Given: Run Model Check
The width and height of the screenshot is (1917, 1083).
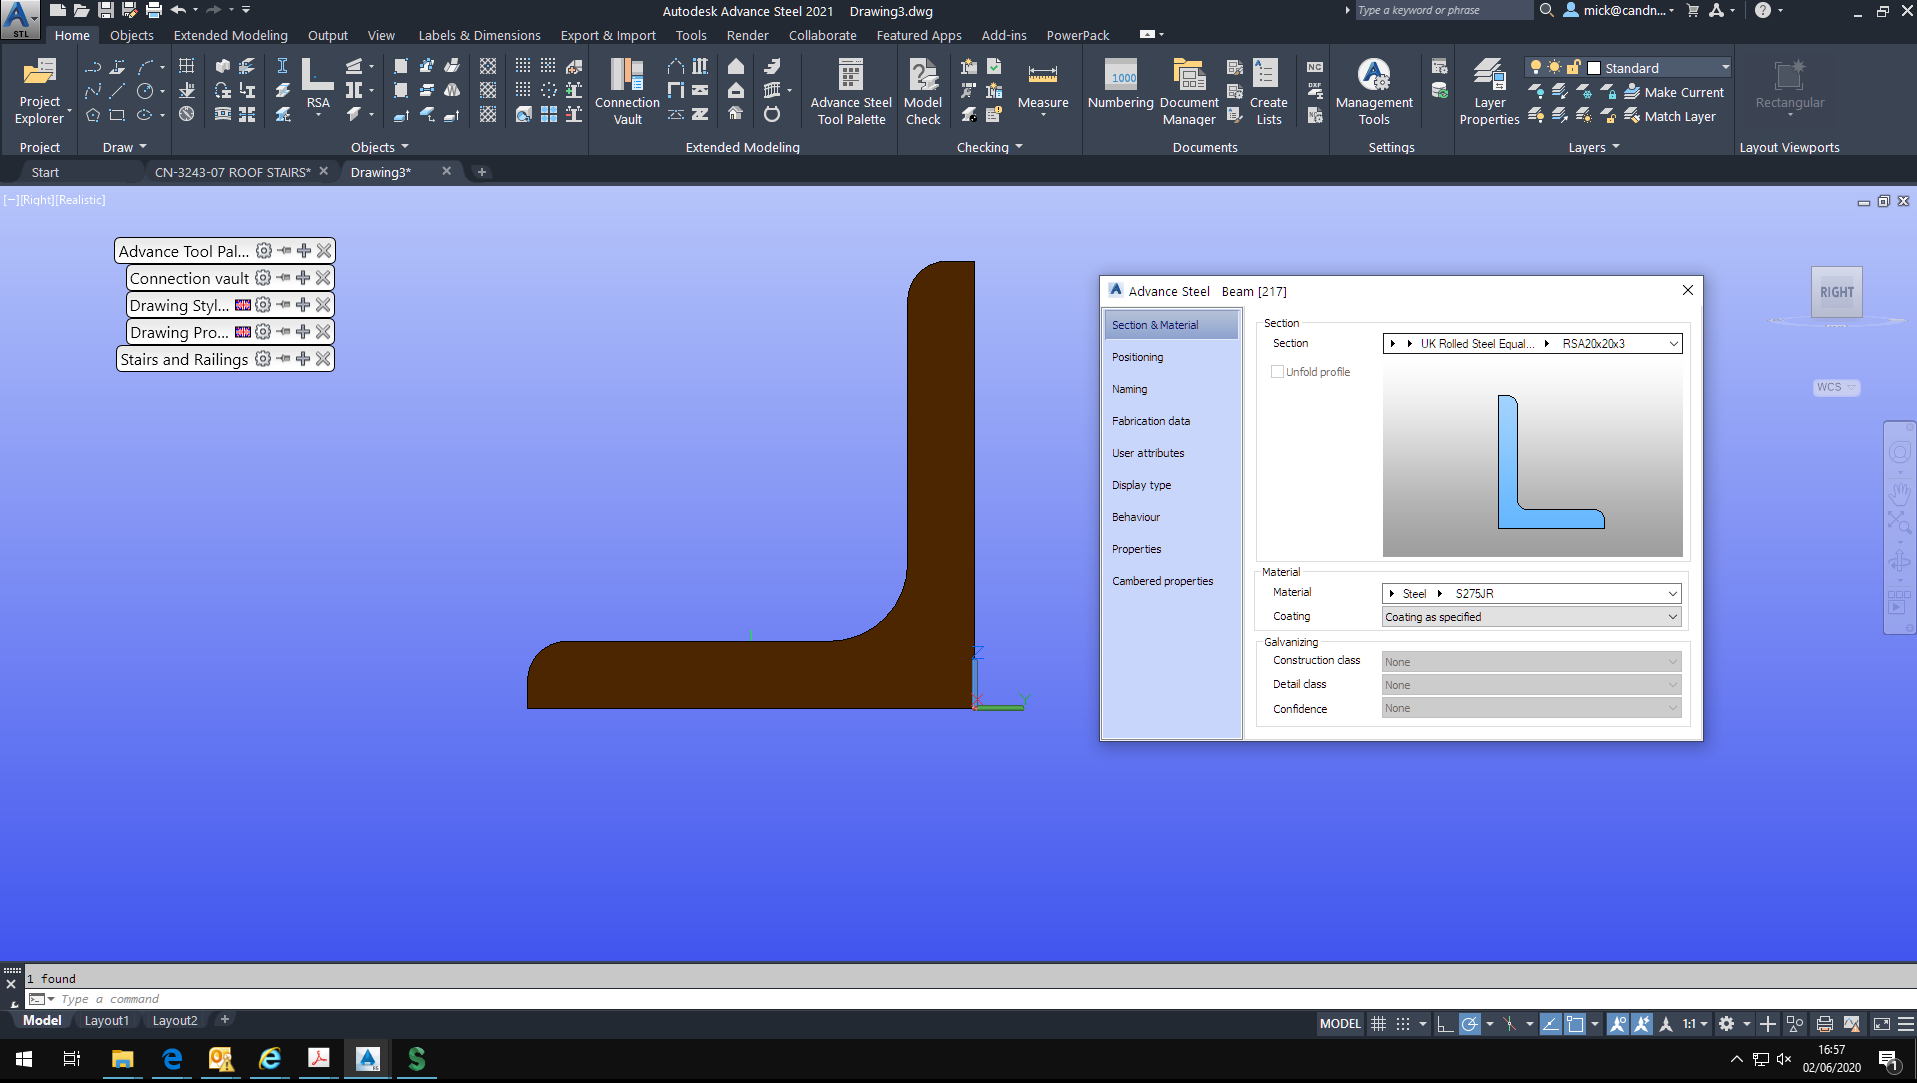Looking at the screenshot, I should pos(922,90).
